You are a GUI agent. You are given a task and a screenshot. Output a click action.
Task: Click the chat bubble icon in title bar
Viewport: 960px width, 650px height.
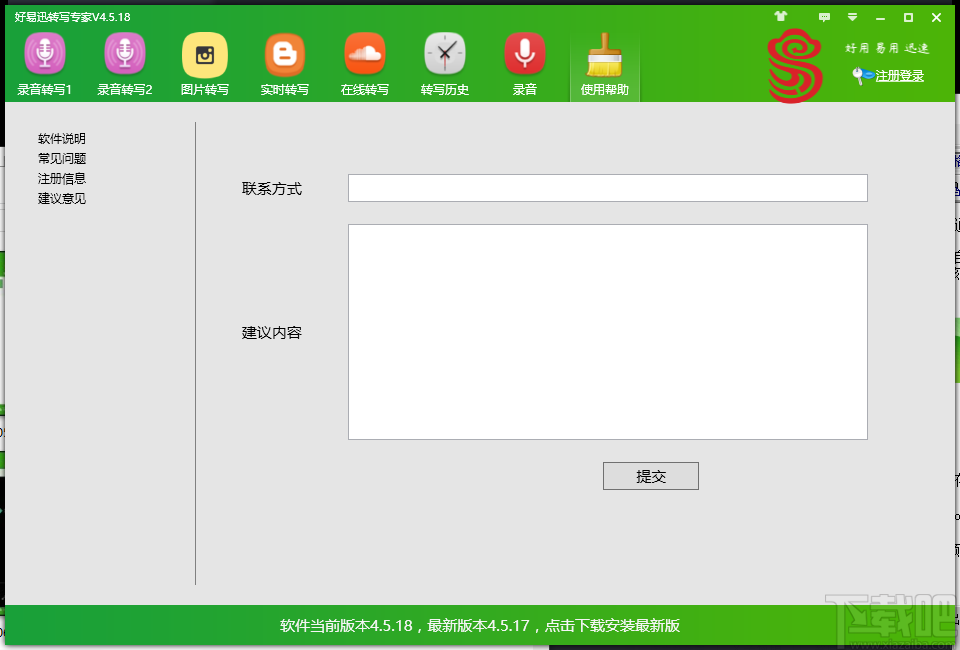tap(826, 17)
